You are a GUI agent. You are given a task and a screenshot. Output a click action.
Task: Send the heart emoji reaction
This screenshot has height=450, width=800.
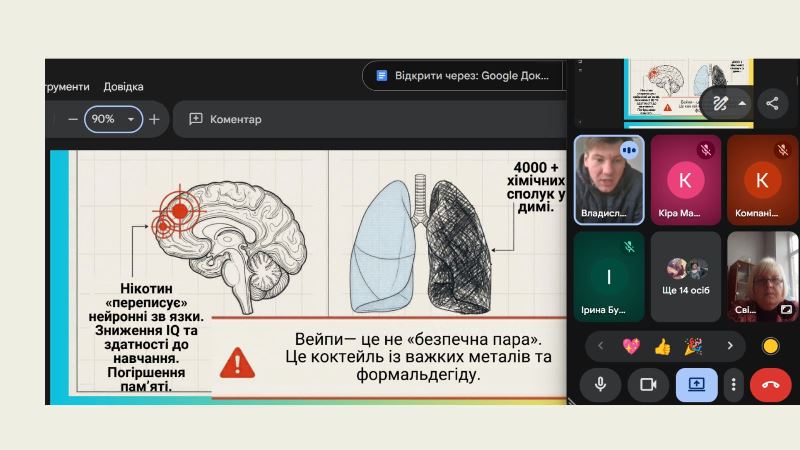(631, 346)
